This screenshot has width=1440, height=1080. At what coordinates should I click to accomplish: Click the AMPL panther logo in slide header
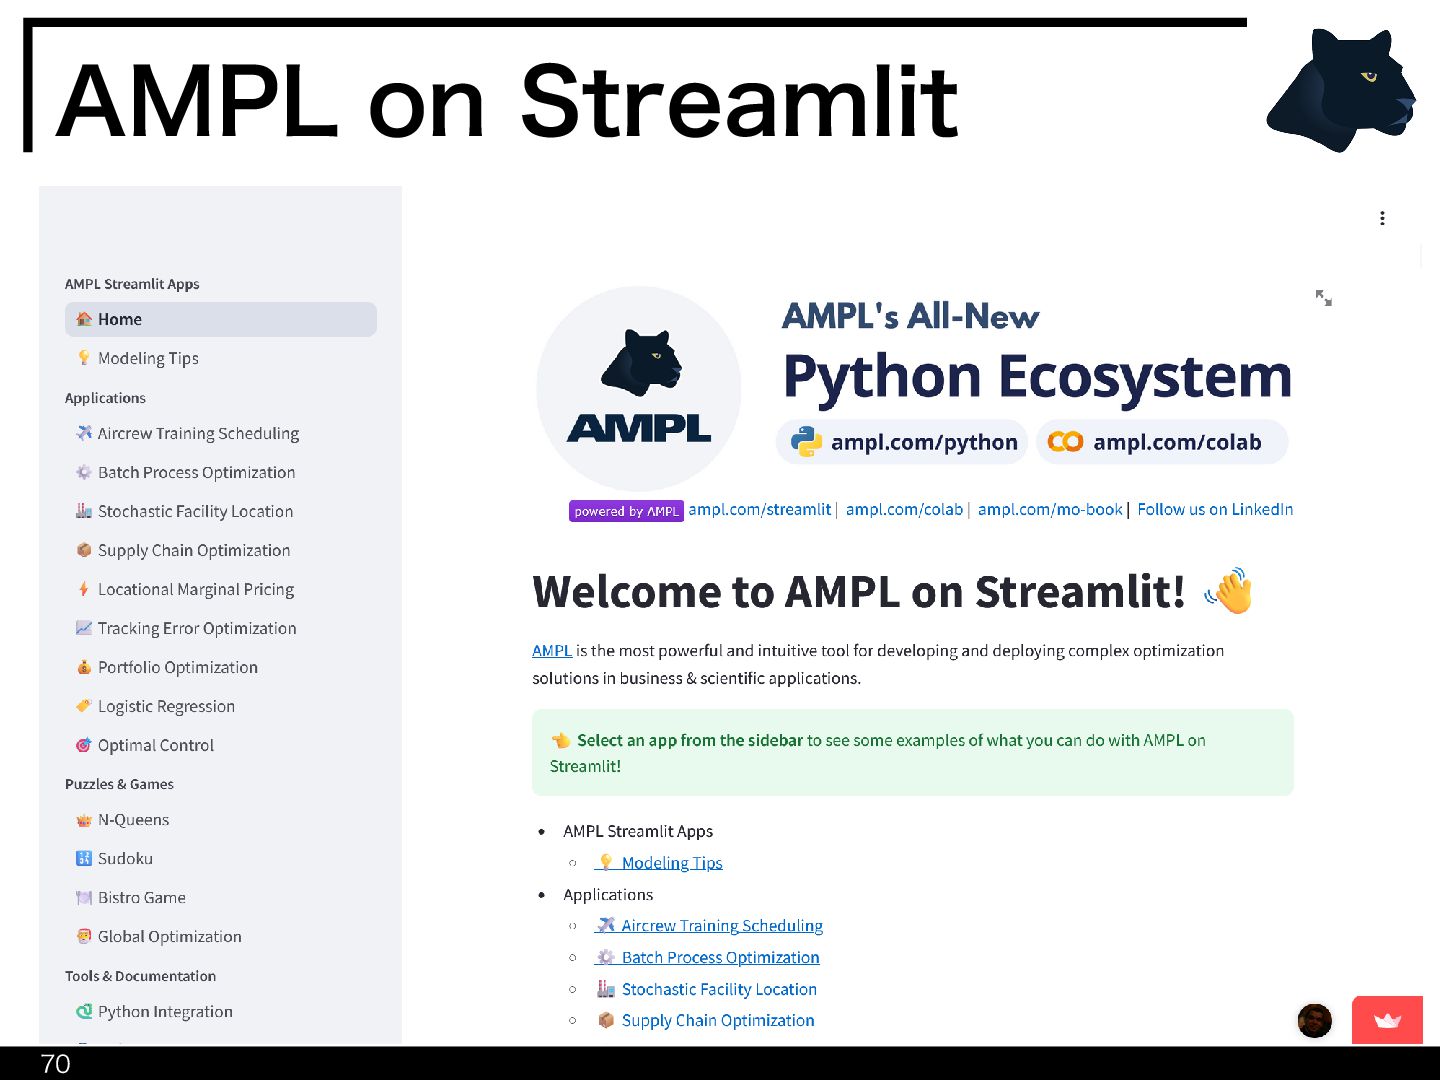[x=1342, y=90]
